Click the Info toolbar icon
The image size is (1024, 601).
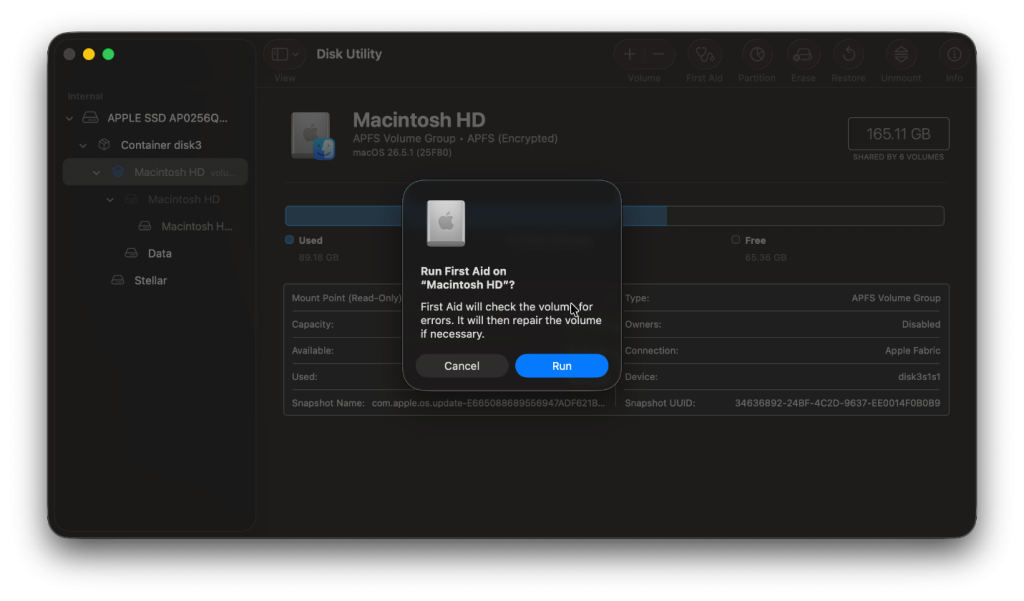[954, 54]
